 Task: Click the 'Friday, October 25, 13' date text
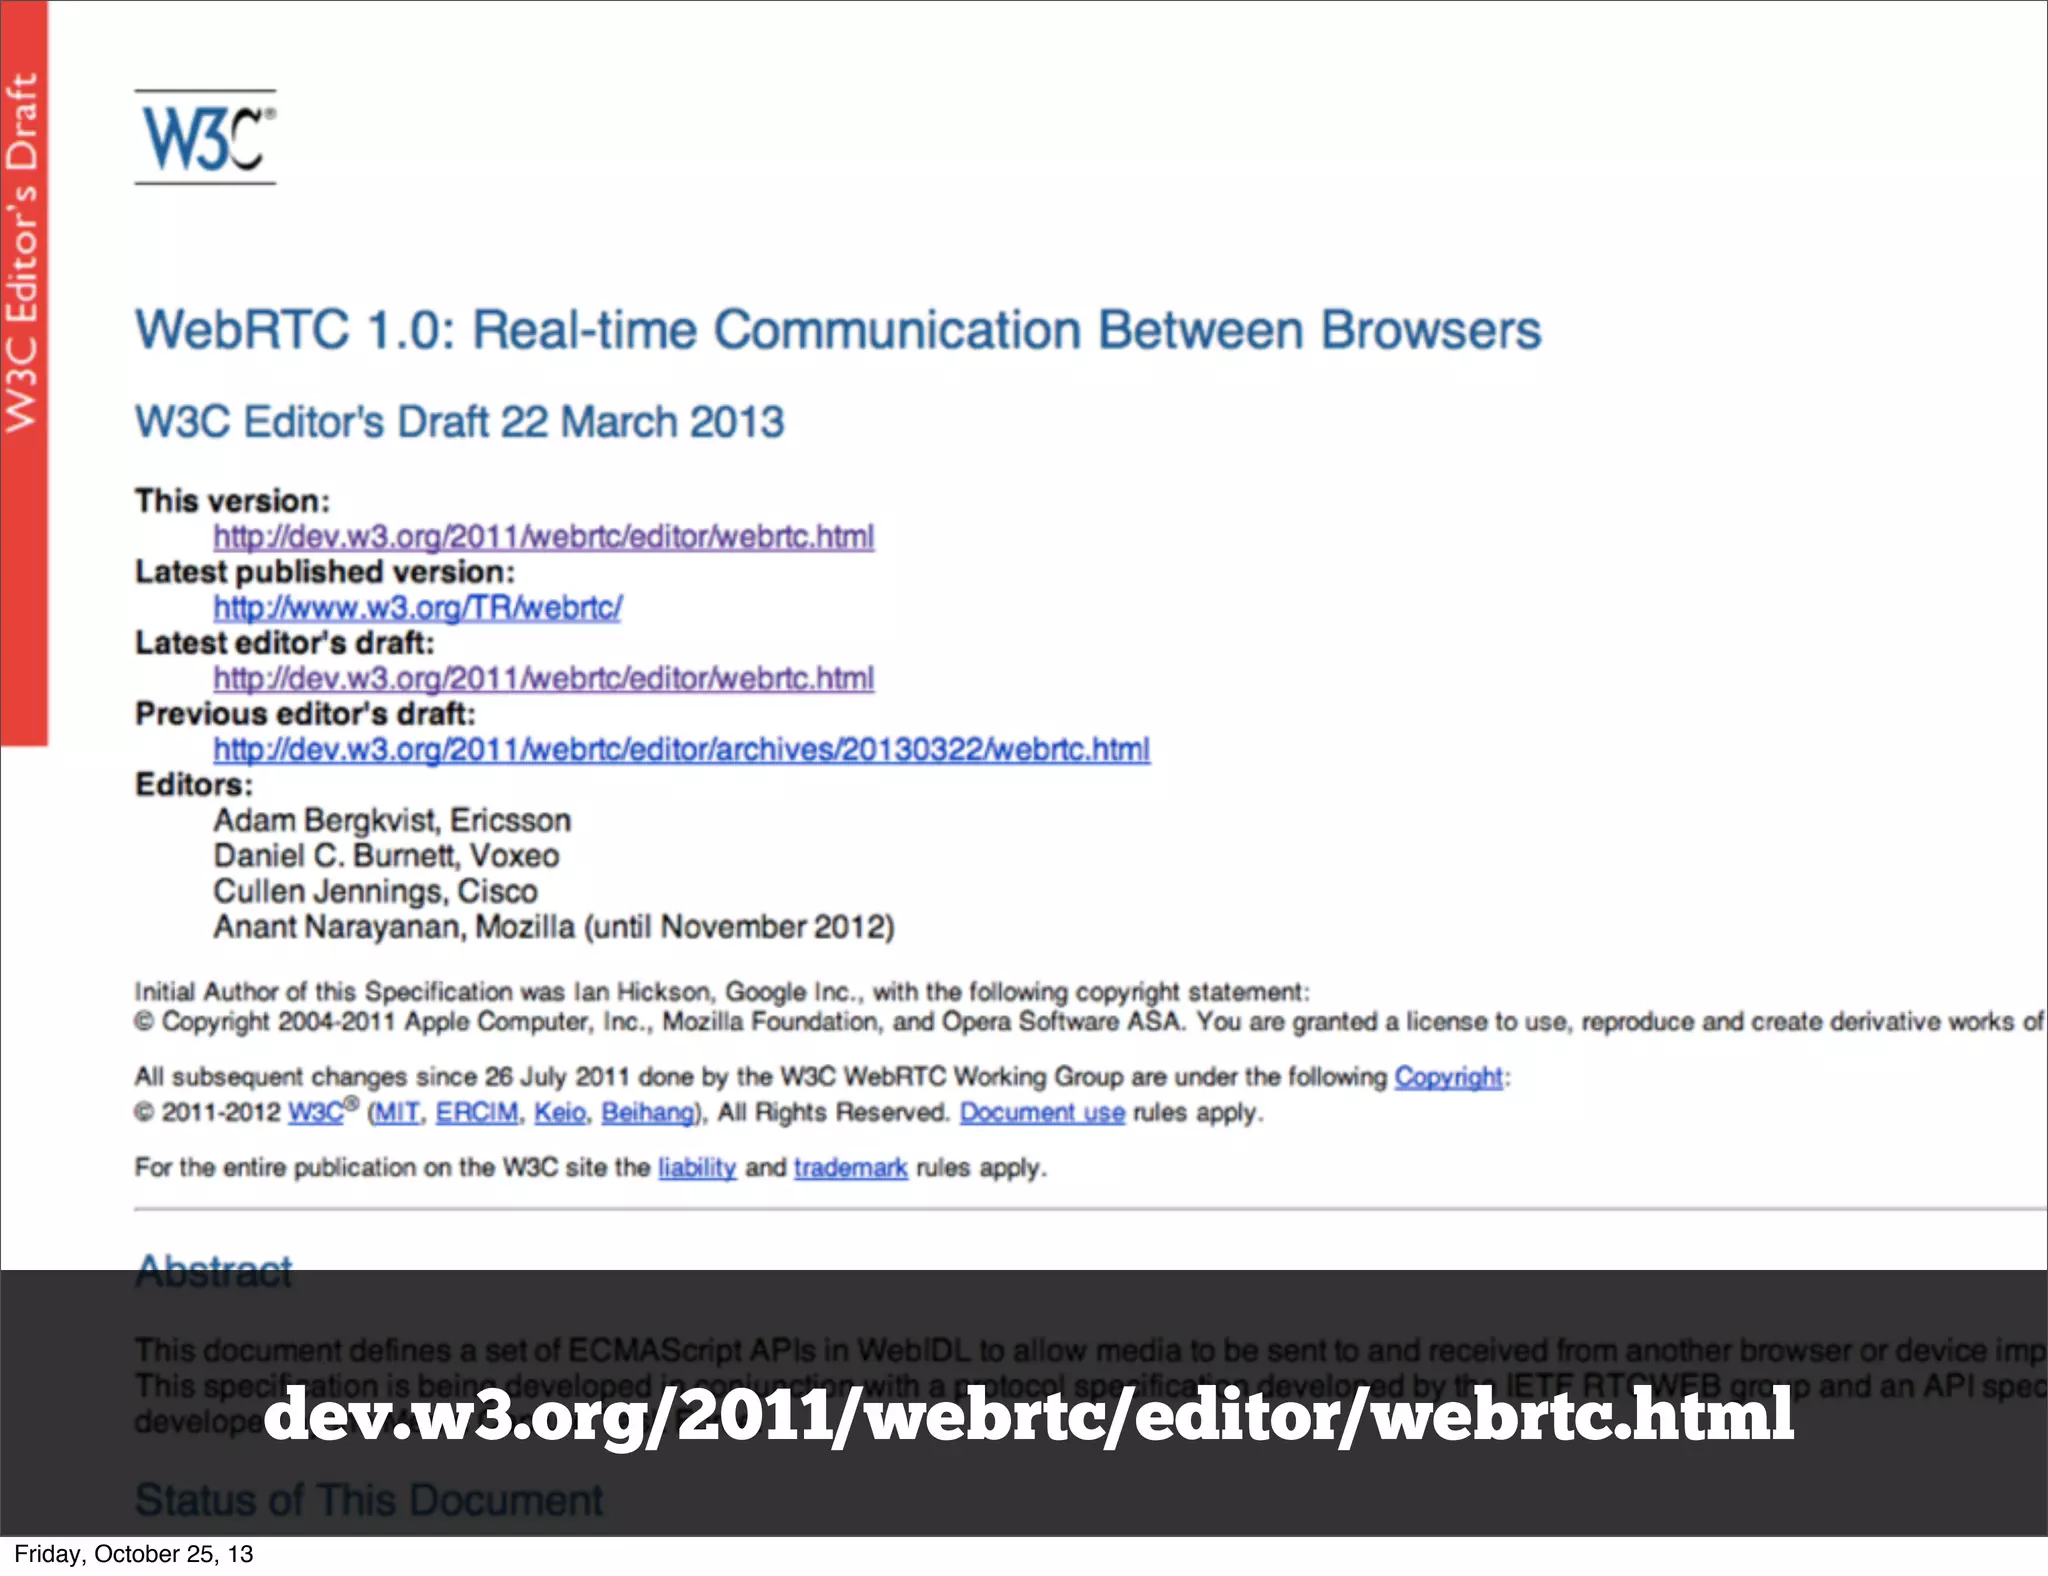pos(134,1554)
